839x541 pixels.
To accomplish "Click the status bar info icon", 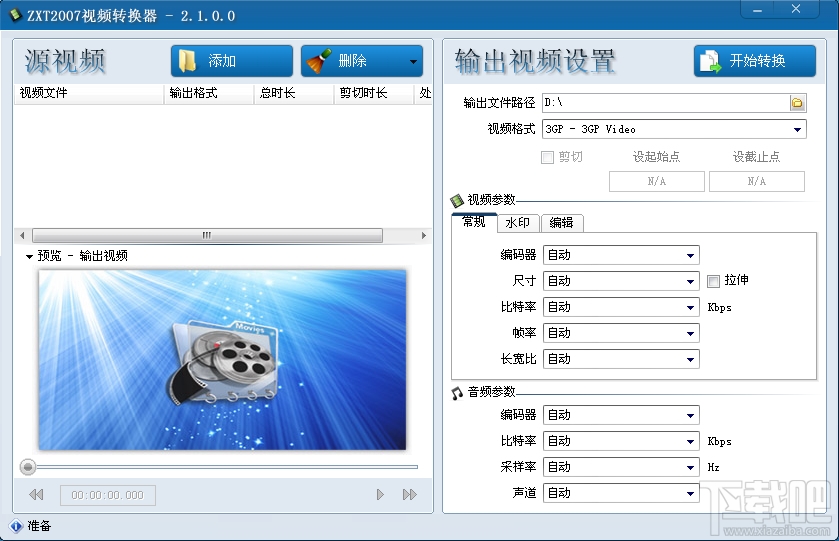I will coord(16,526).
